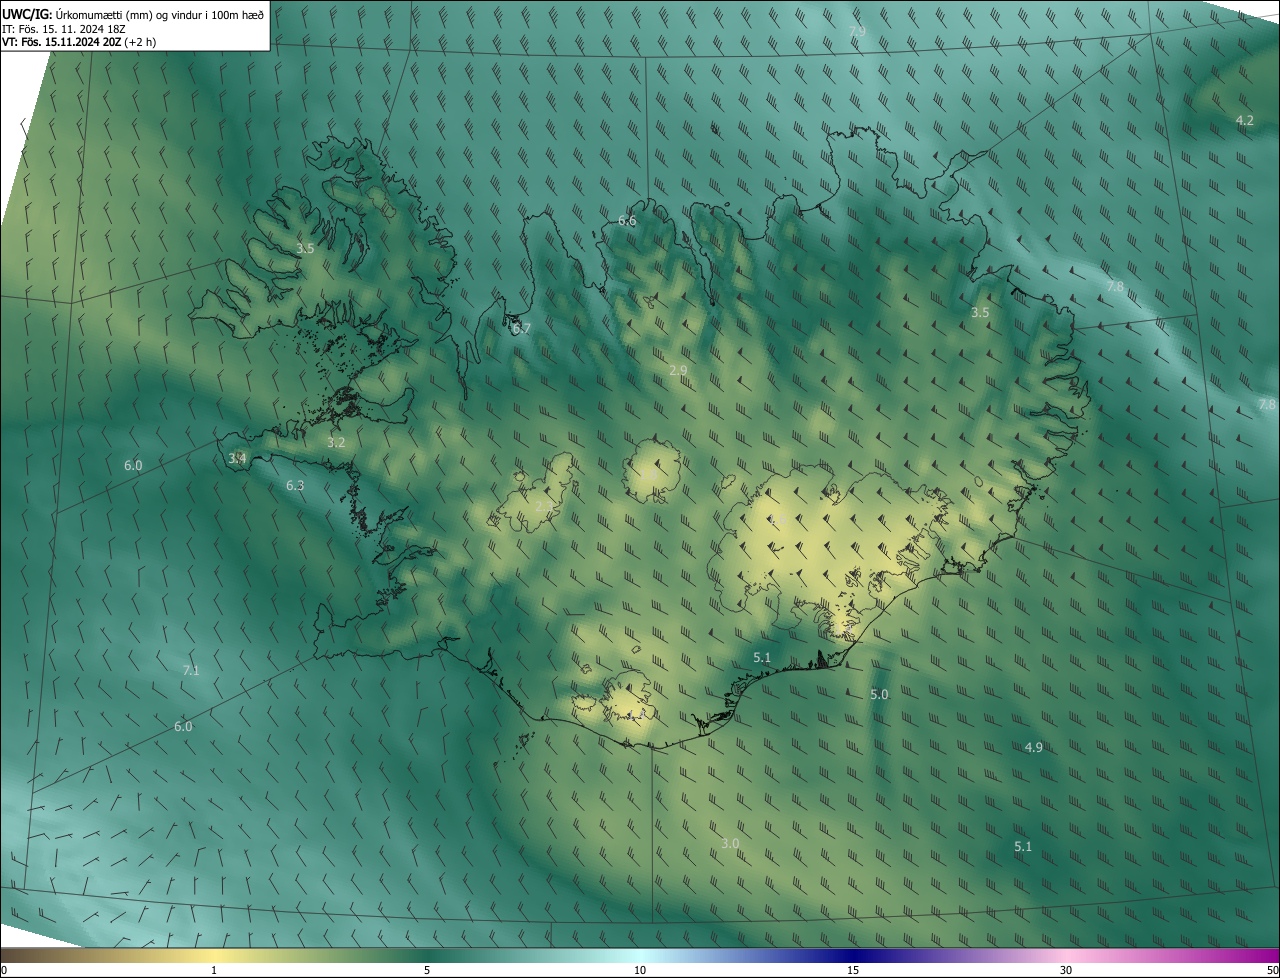Screen dimensions: 1280x978
Task: Click the 3.5 label in the Westfjords
Action: [305, 248]
